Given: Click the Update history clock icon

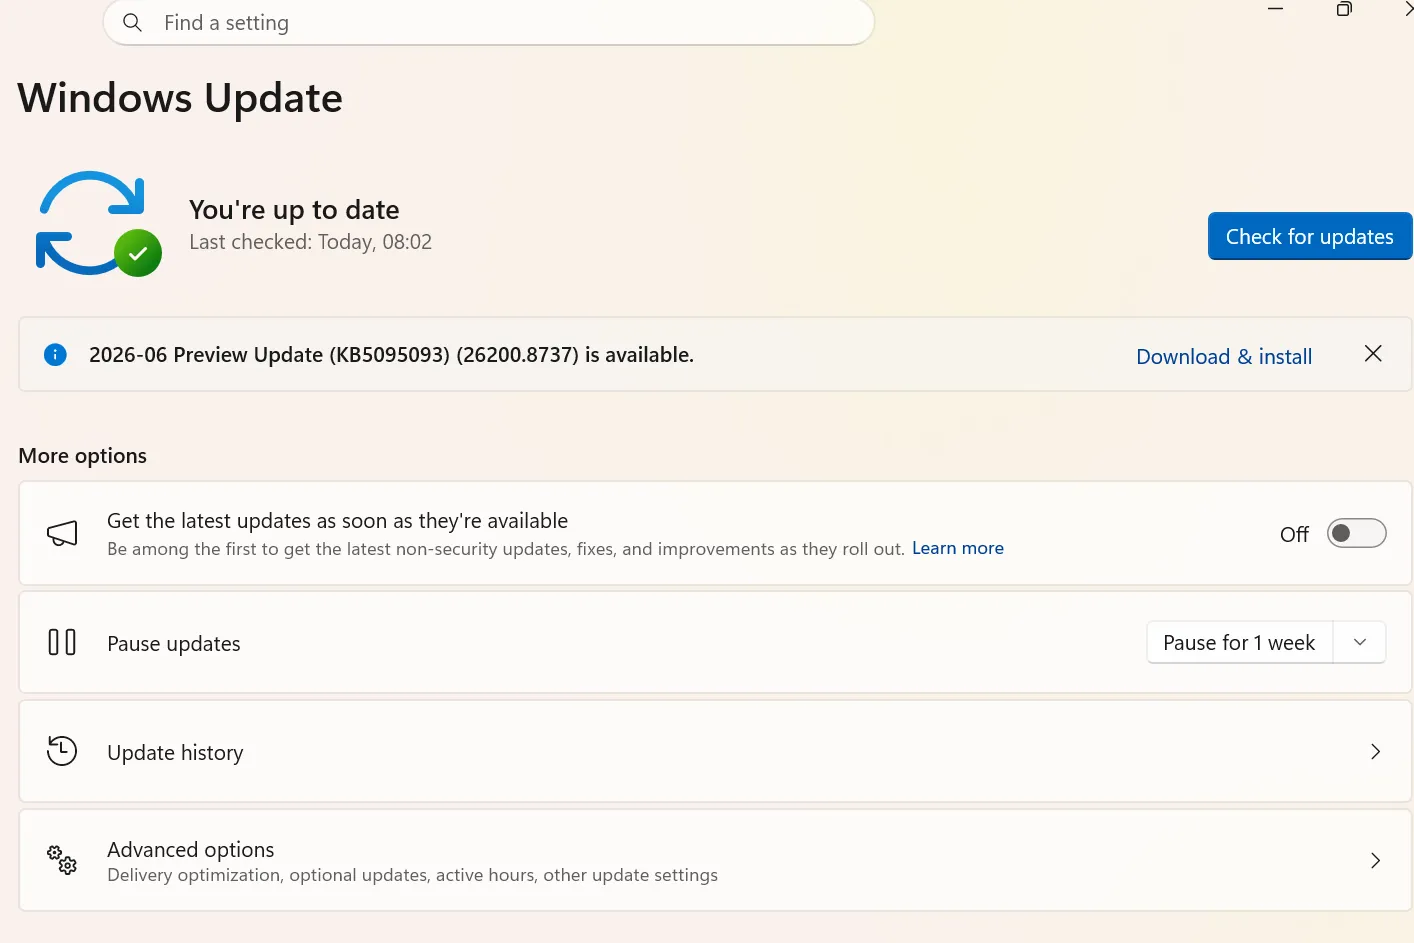Looking at the screenshot, I should (x=62, y=751).
